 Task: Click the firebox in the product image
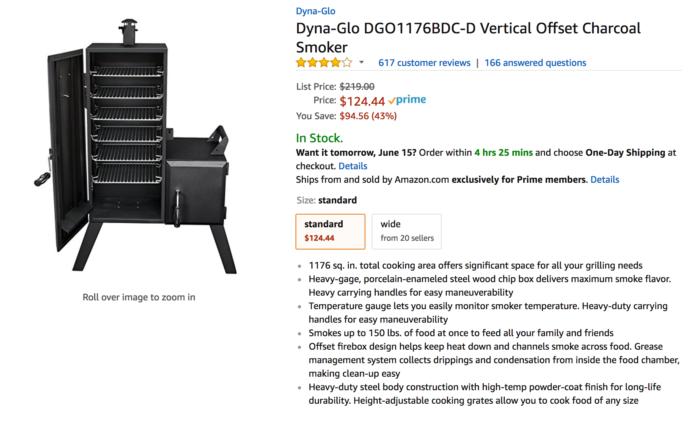coord(197,176)
